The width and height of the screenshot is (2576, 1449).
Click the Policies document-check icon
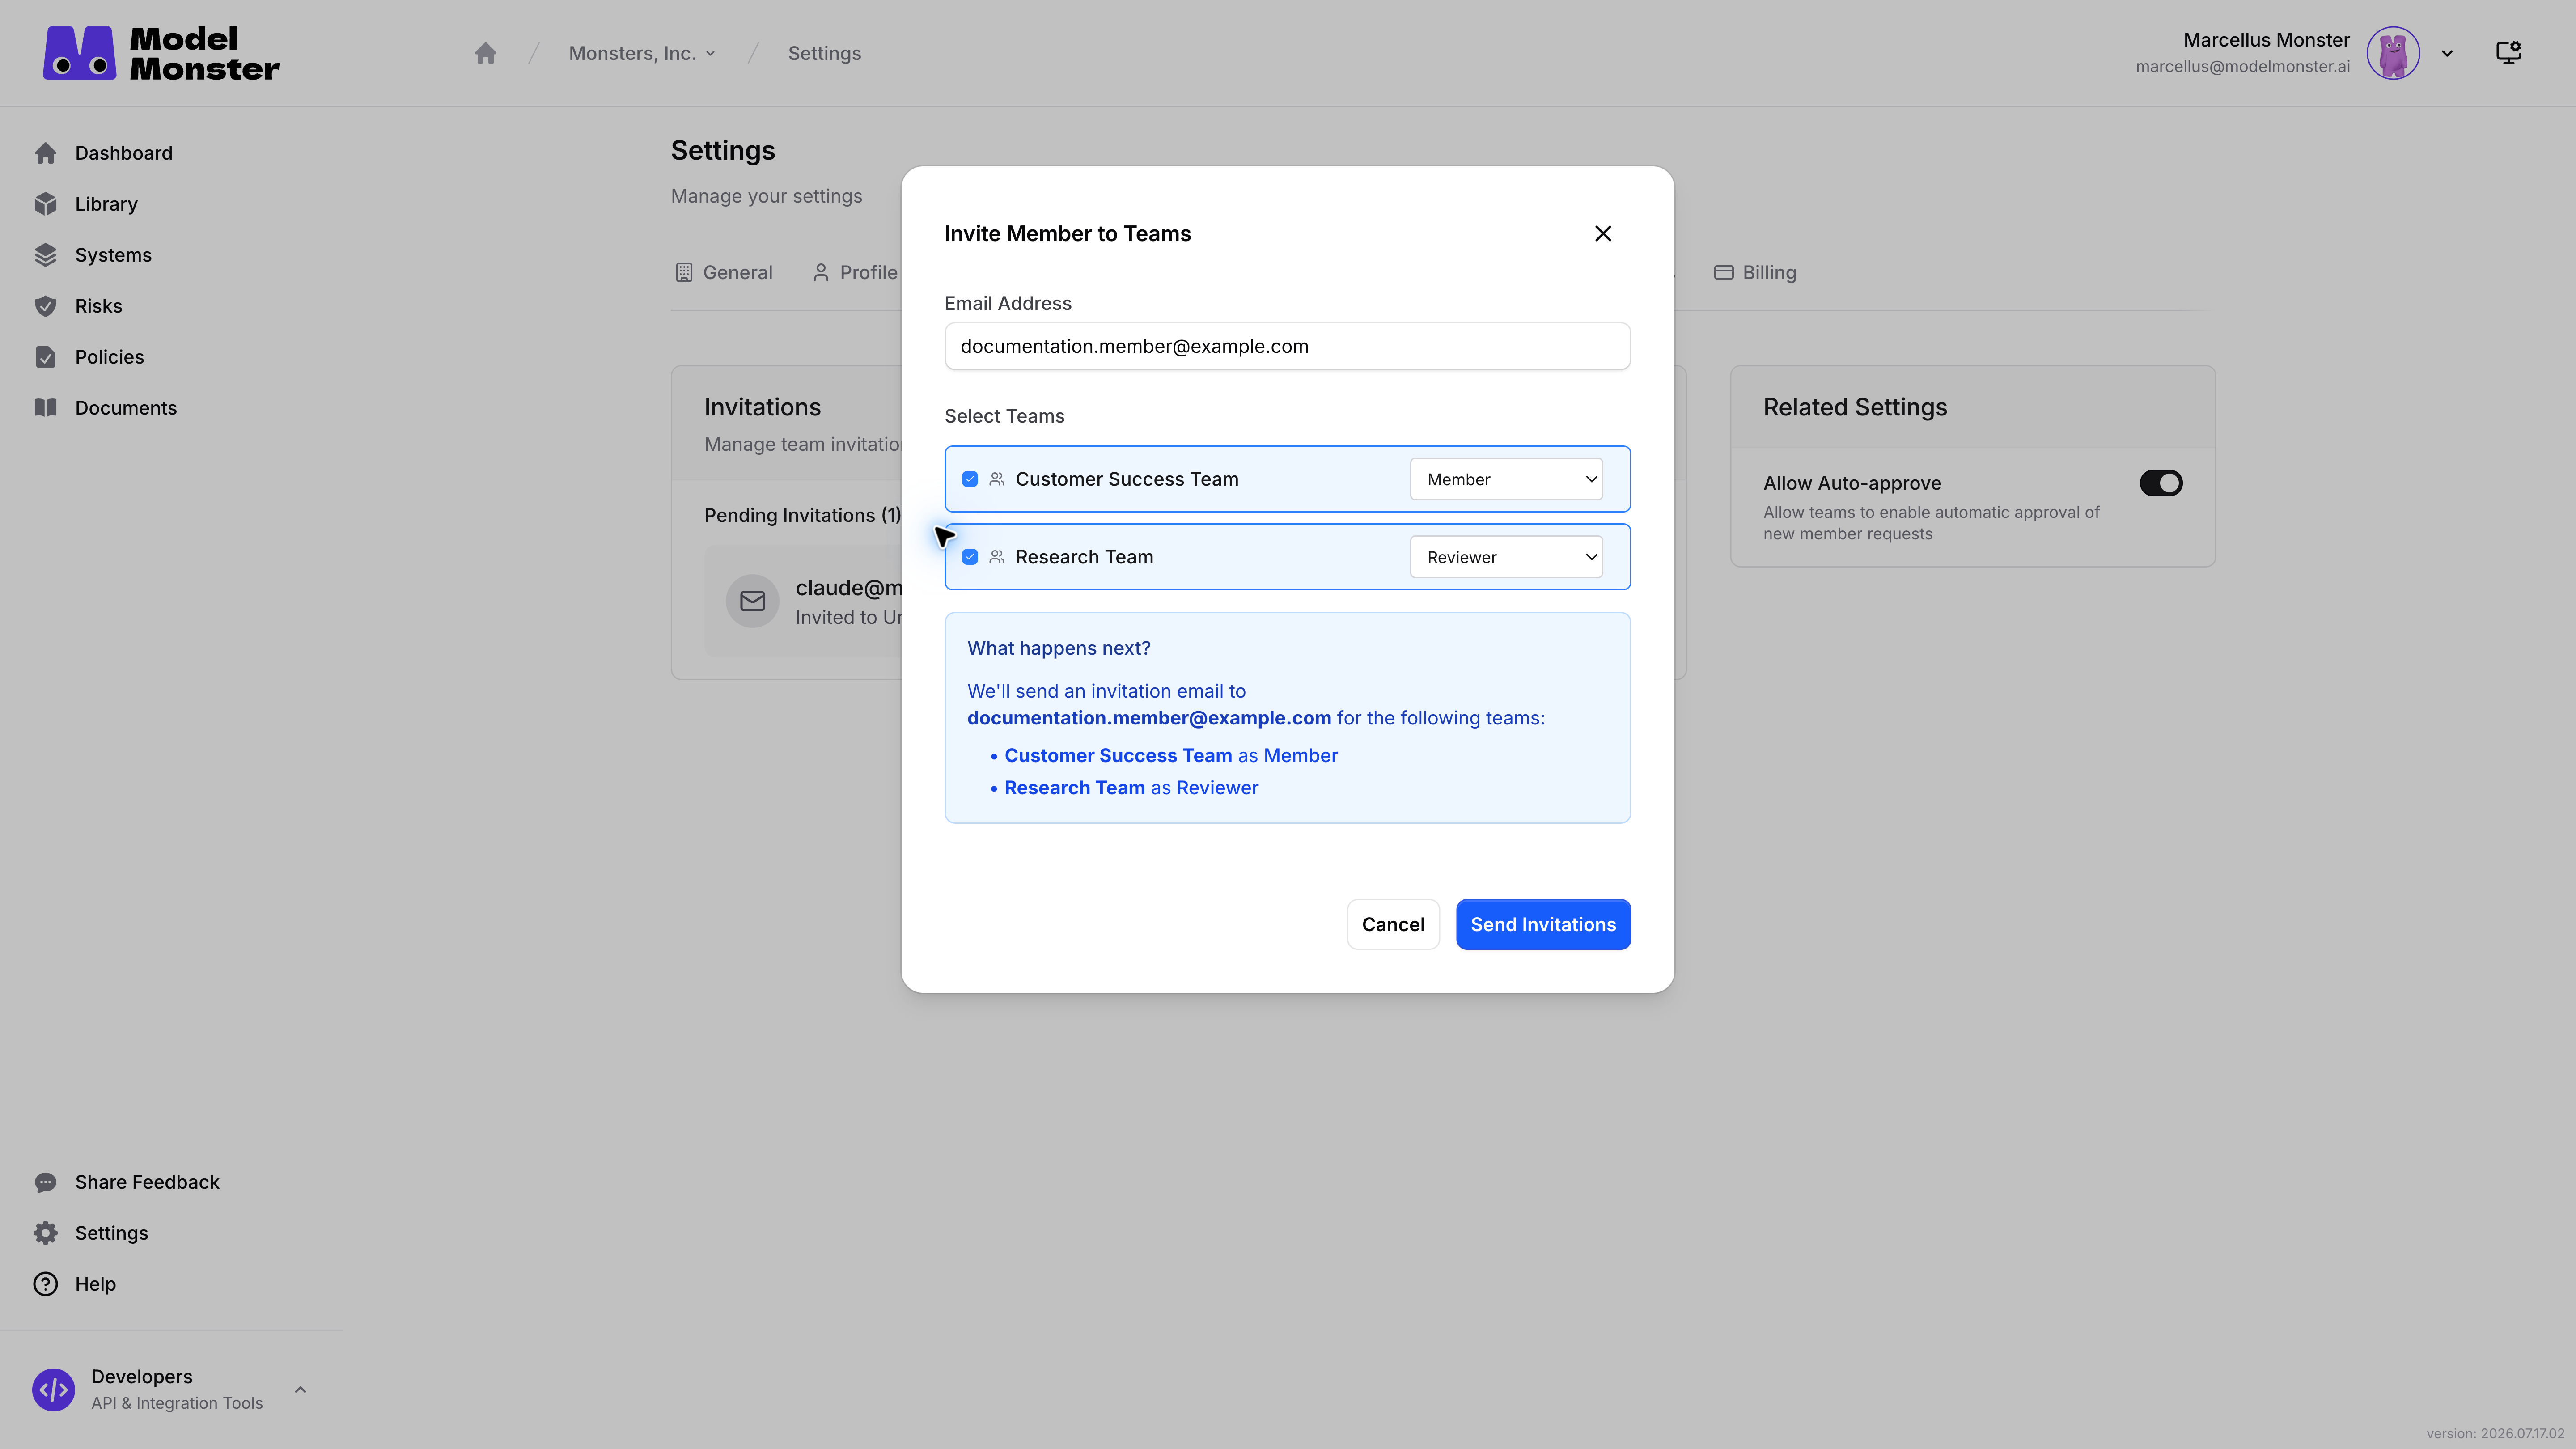(46, 357)
